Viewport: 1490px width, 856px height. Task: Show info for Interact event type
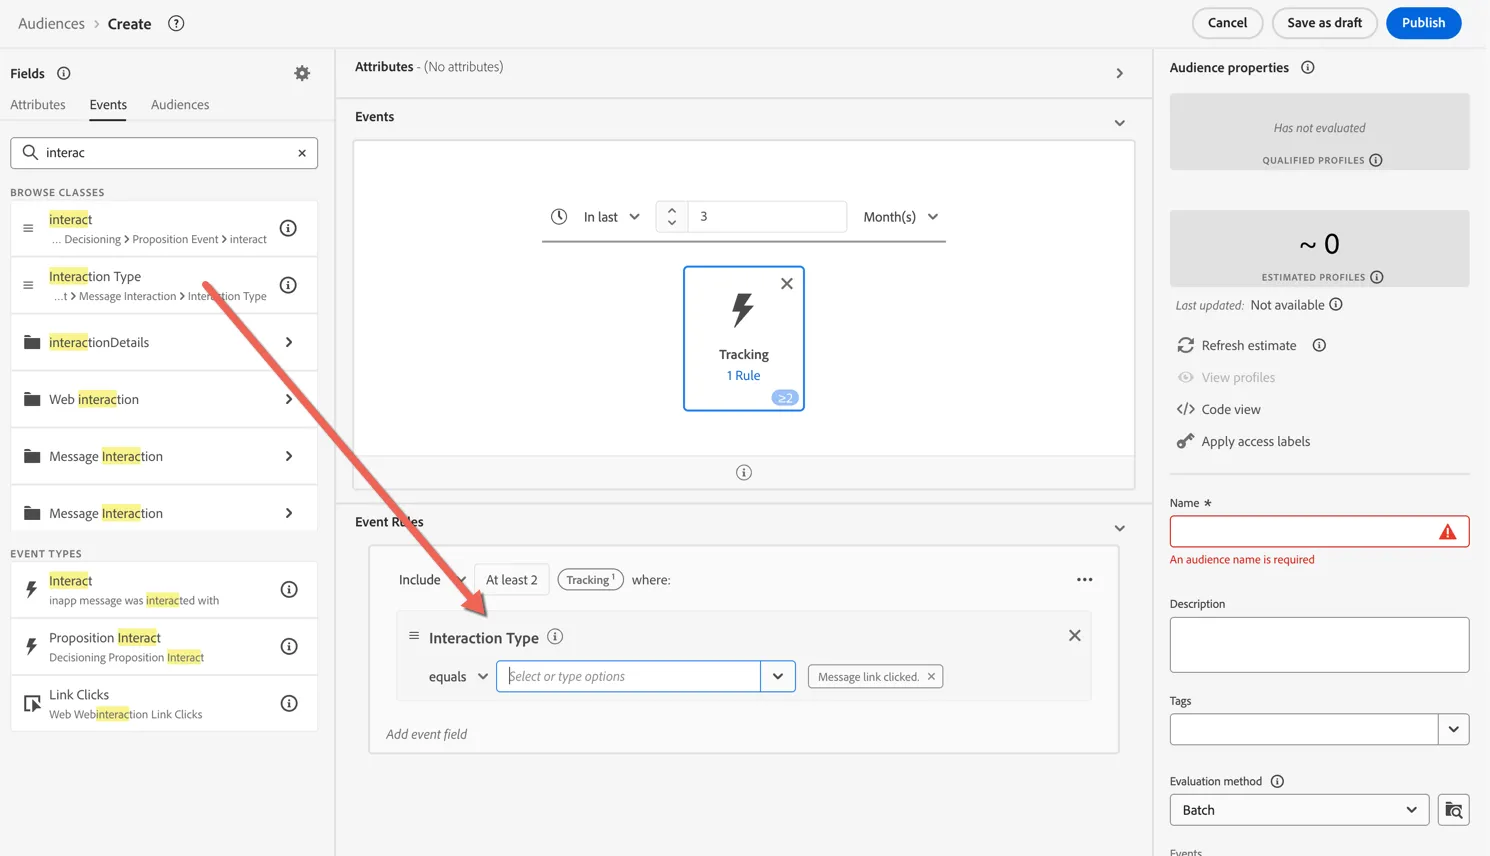pos(289,589)
